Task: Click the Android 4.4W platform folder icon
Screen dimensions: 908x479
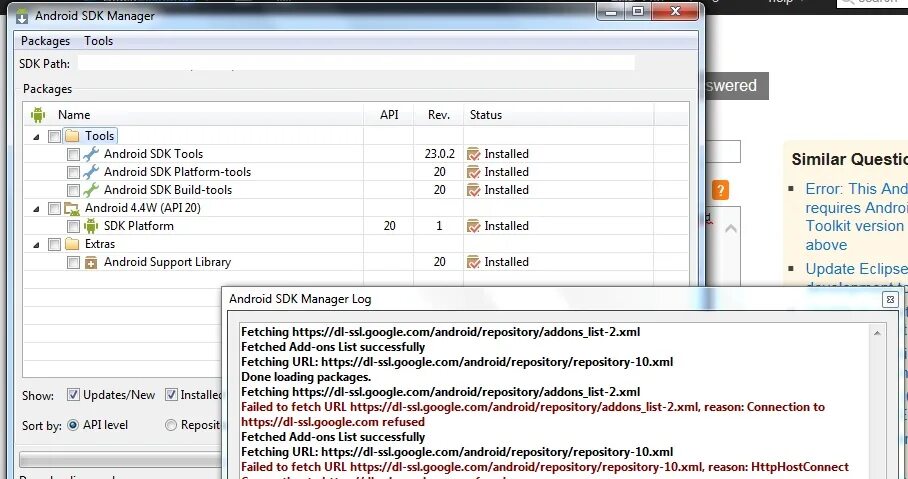Action: tap(72, 209)
